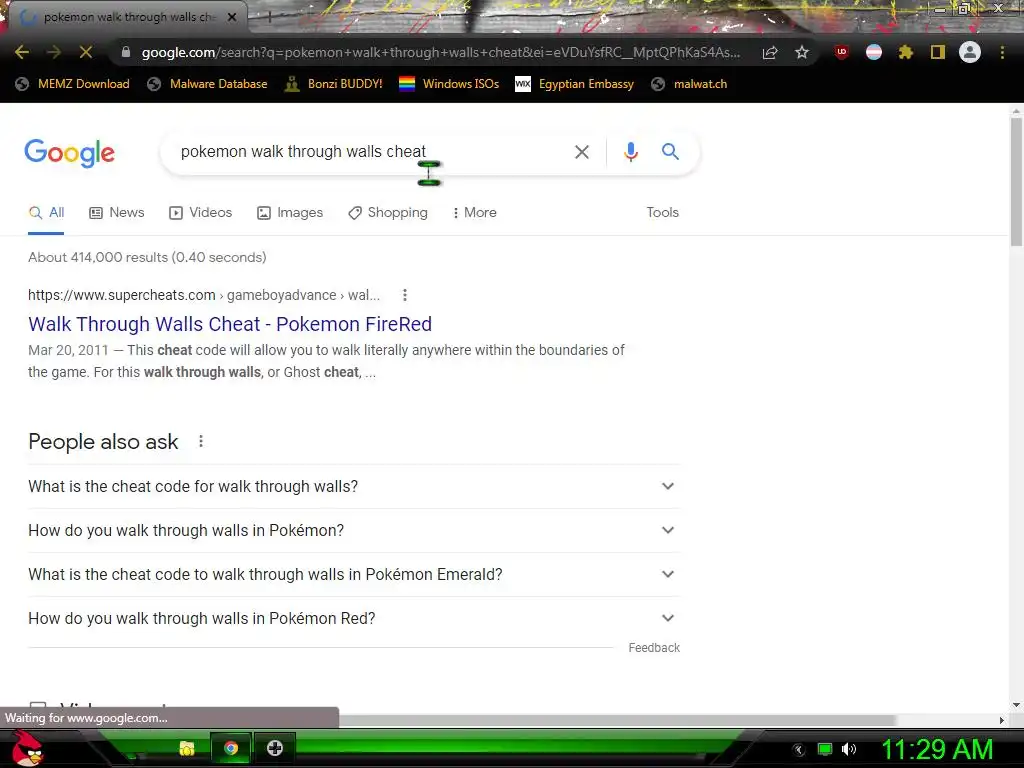This screenshot has width=1024, height=768.
Task: Open the uBlock Origin extension icon
Action: 842,52
